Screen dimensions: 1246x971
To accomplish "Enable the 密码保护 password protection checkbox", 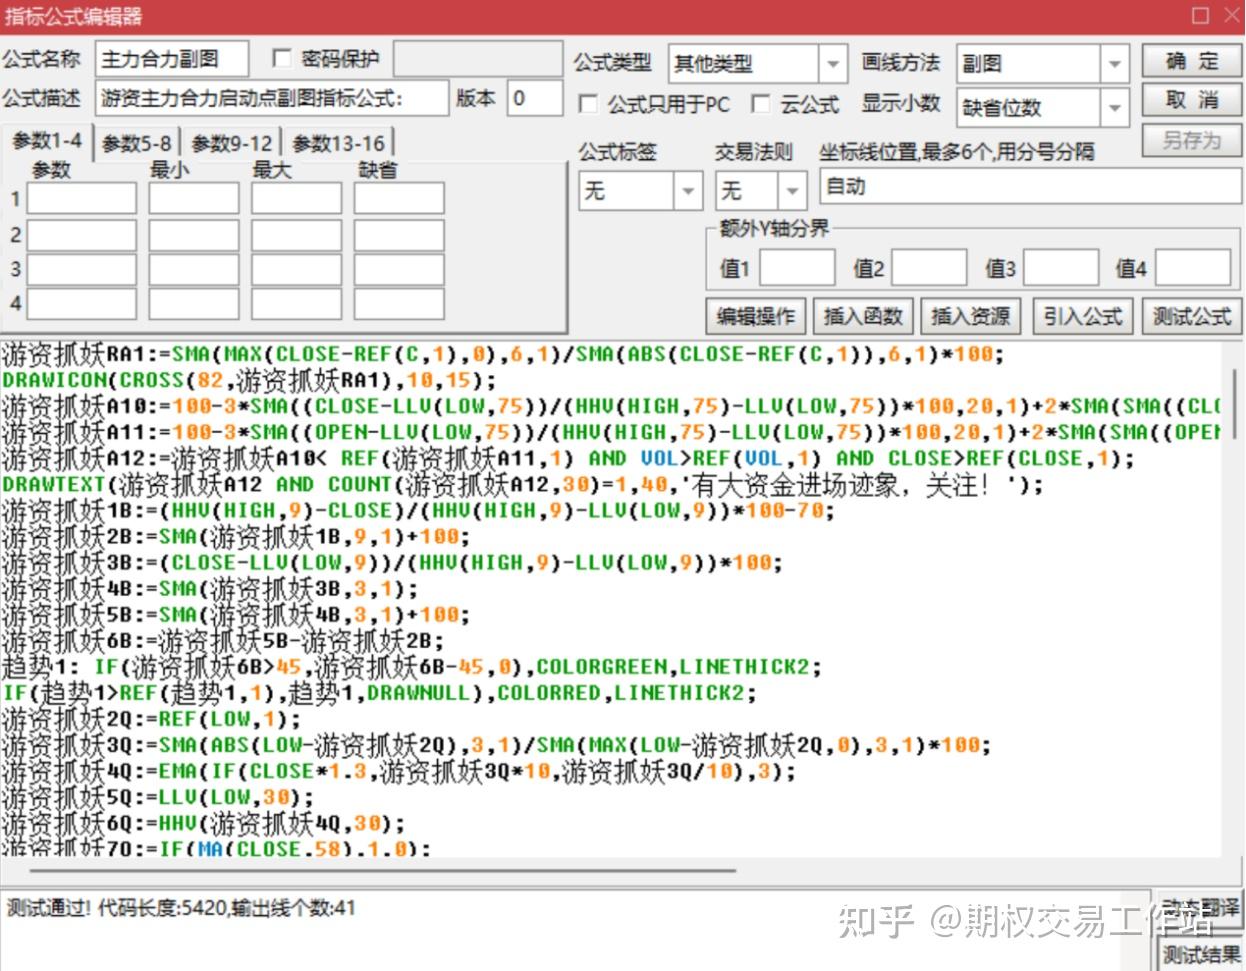I will pyautogui.click(x=282, y=58).
